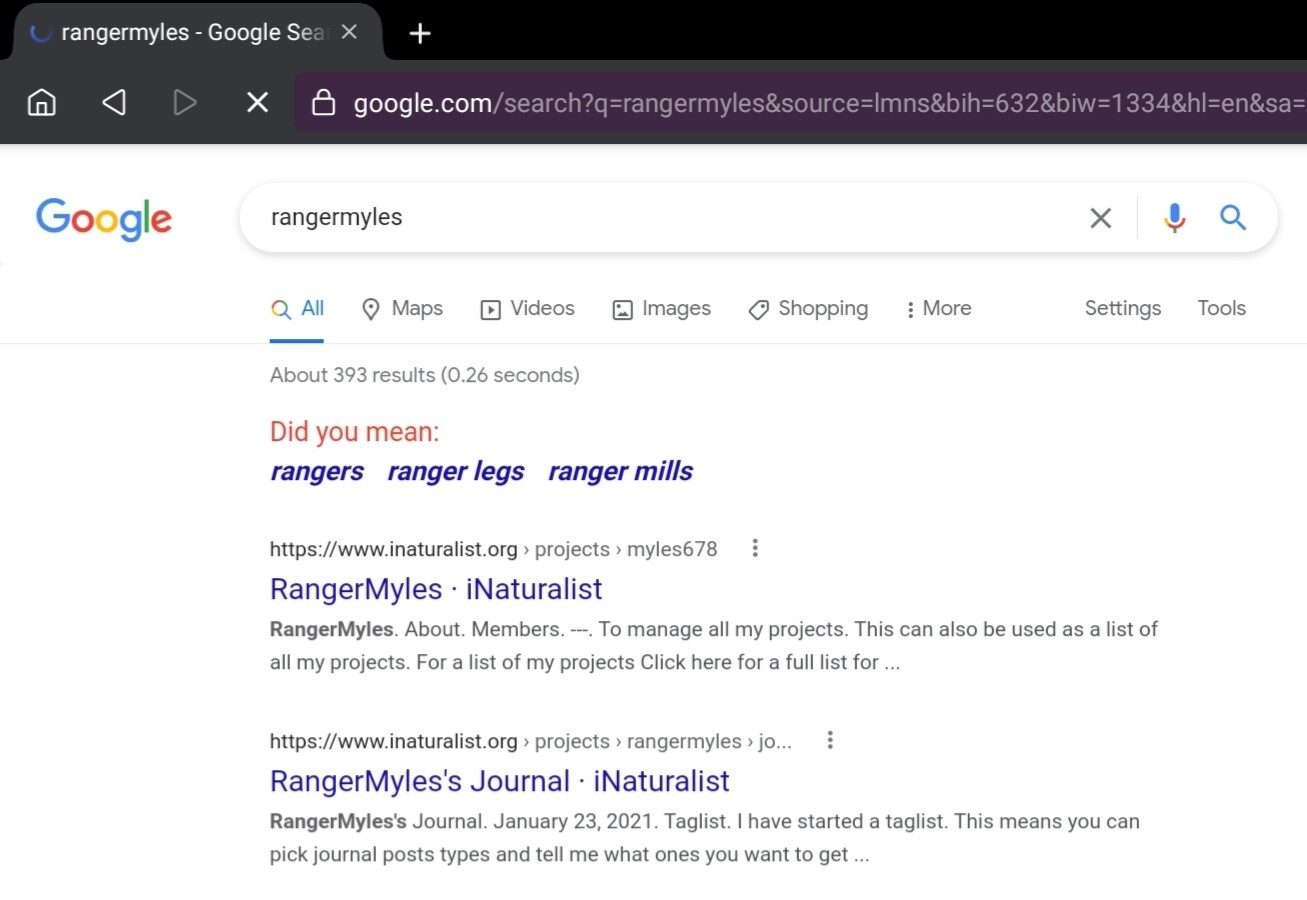Click the padlock site security icon
The height and width of the screenshot is (900, 1307).
coord(323,102)
